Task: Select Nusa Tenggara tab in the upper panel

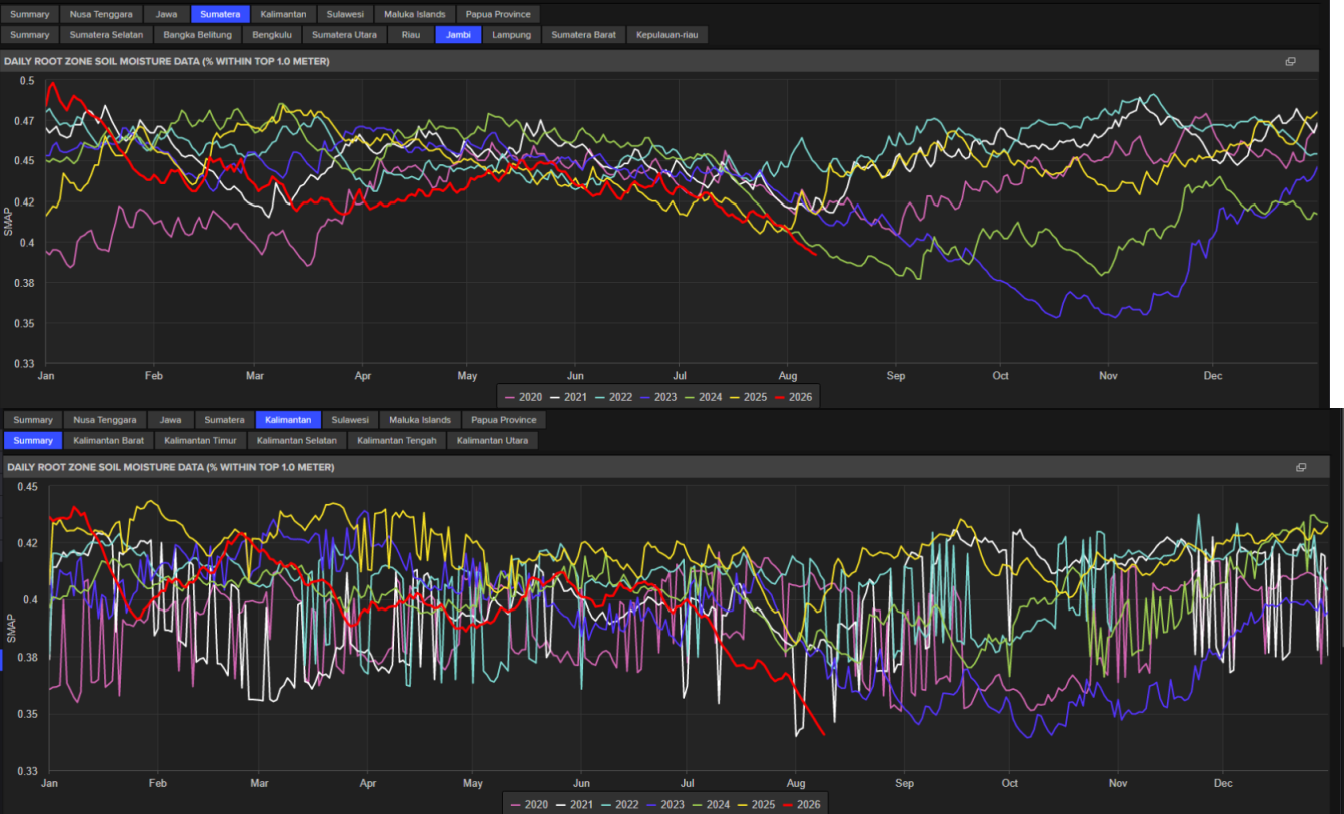Action: [x=101, y=14]
